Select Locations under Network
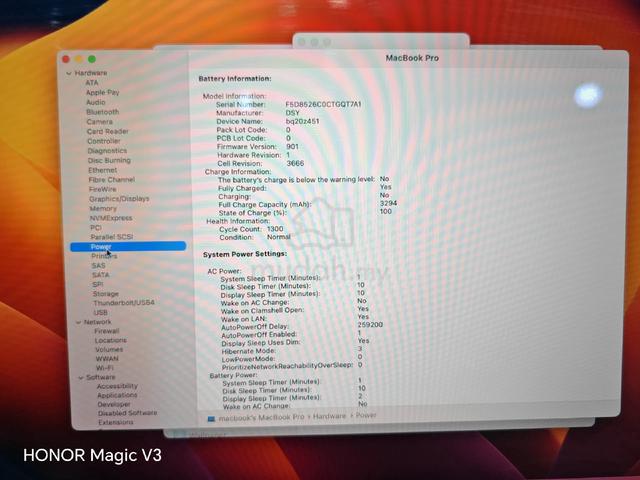 pos(111,340)
